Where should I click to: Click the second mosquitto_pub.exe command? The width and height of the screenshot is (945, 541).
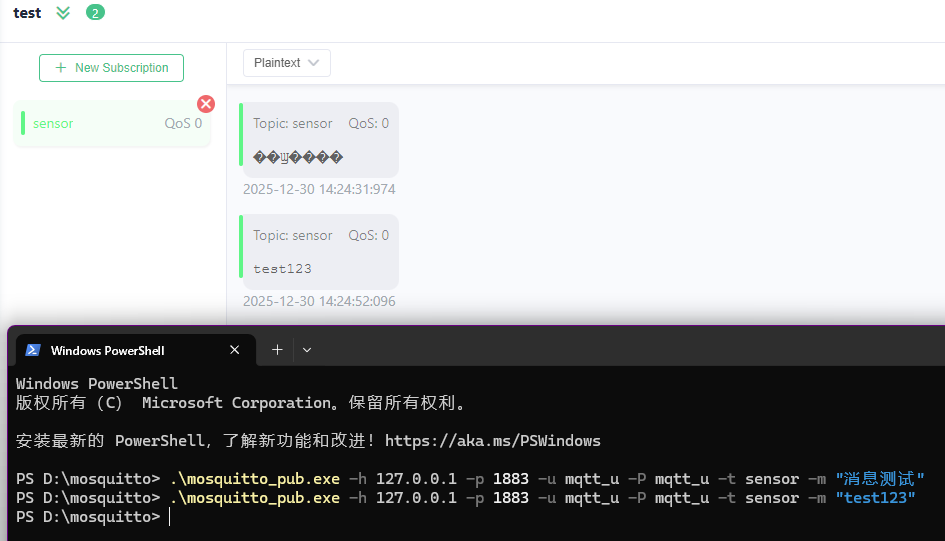[x=254, y=498]
